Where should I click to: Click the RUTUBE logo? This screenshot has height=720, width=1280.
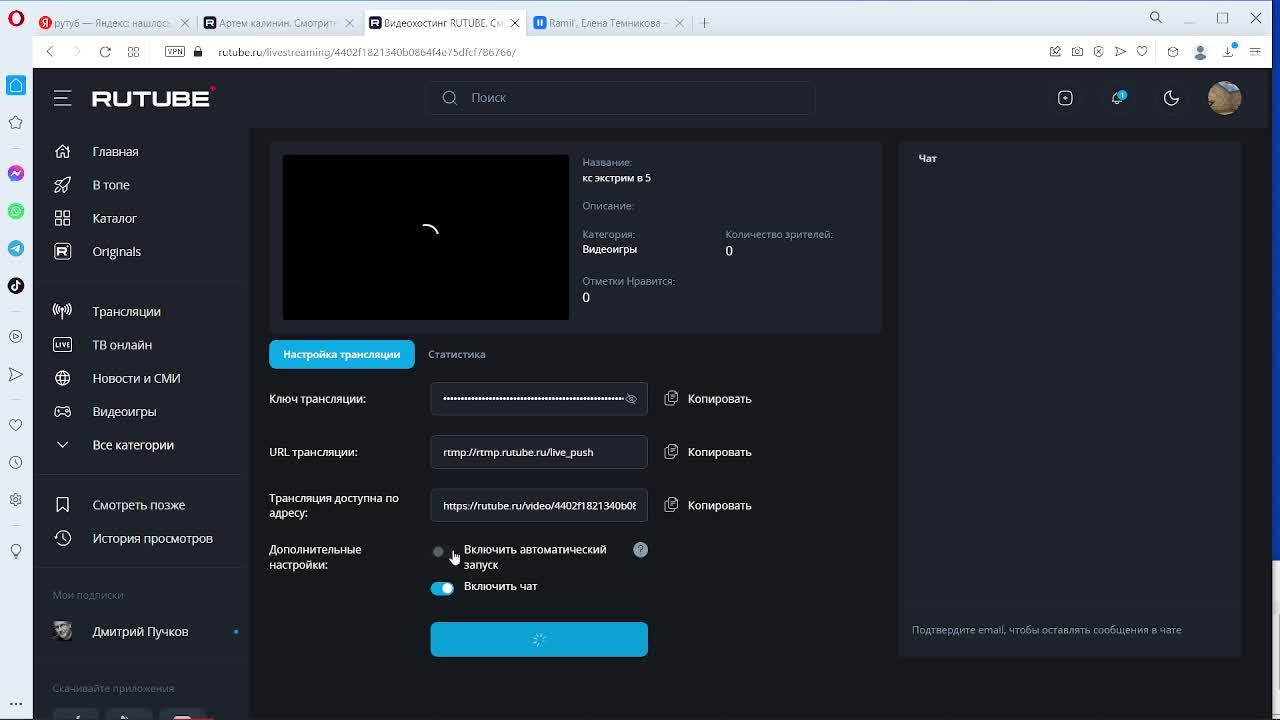[153, 98]
